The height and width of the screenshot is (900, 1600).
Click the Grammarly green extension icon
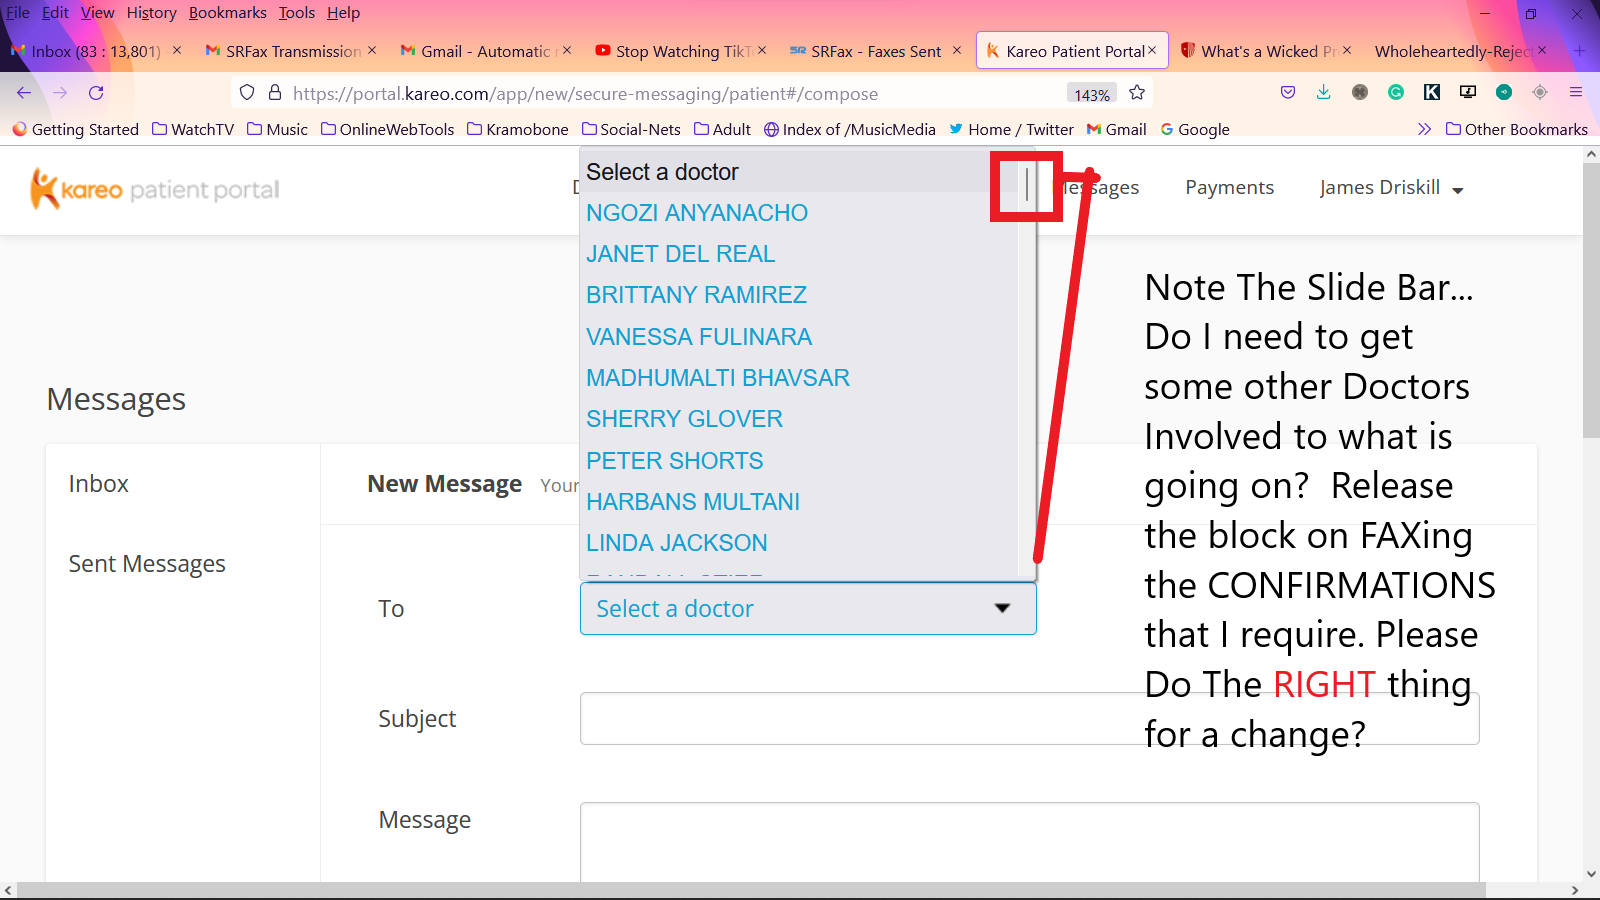point(1396,92)
